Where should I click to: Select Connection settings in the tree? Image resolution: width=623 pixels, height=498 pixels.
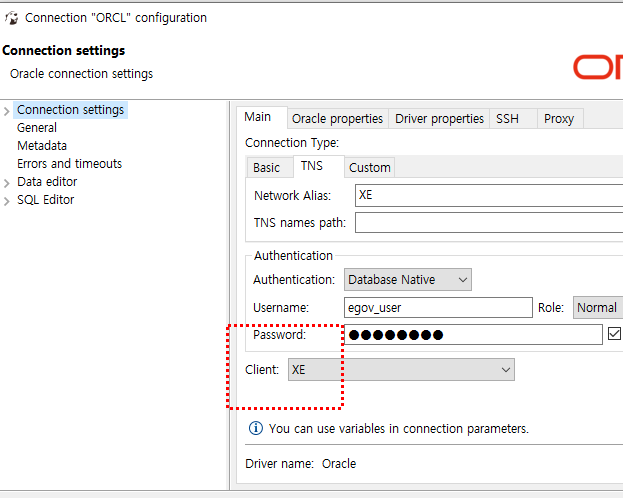point(70,110)
